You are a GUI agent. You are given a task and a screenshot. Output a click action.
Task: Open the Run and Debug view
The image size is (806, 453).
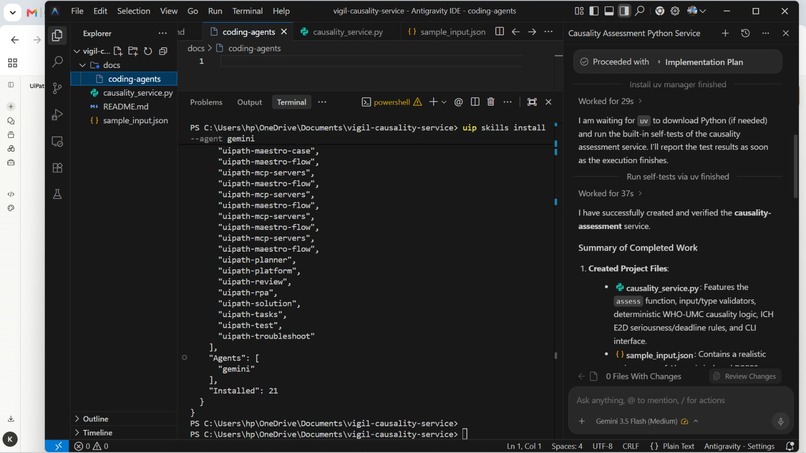(x=57, y=115)
